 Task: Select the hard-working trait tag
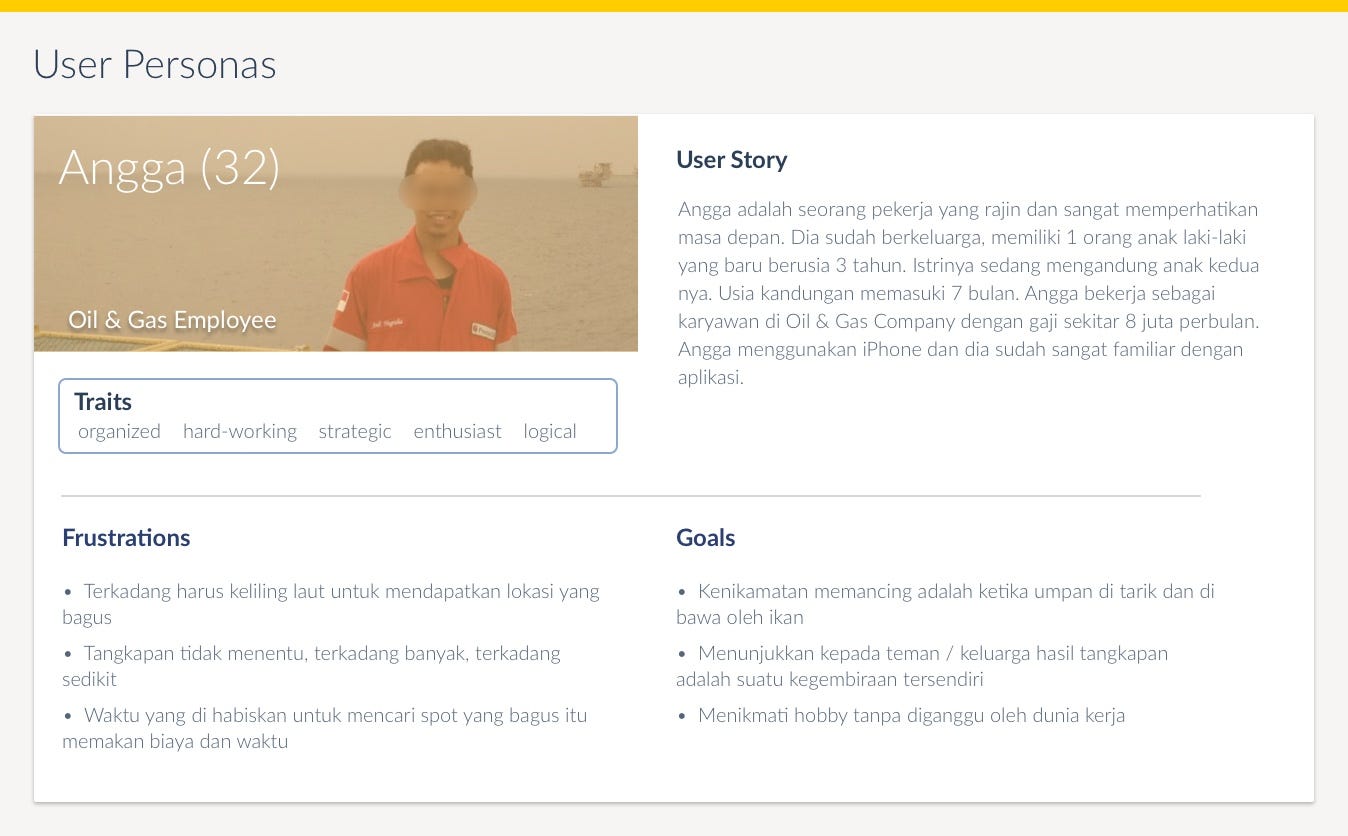[x=240, y=431]
